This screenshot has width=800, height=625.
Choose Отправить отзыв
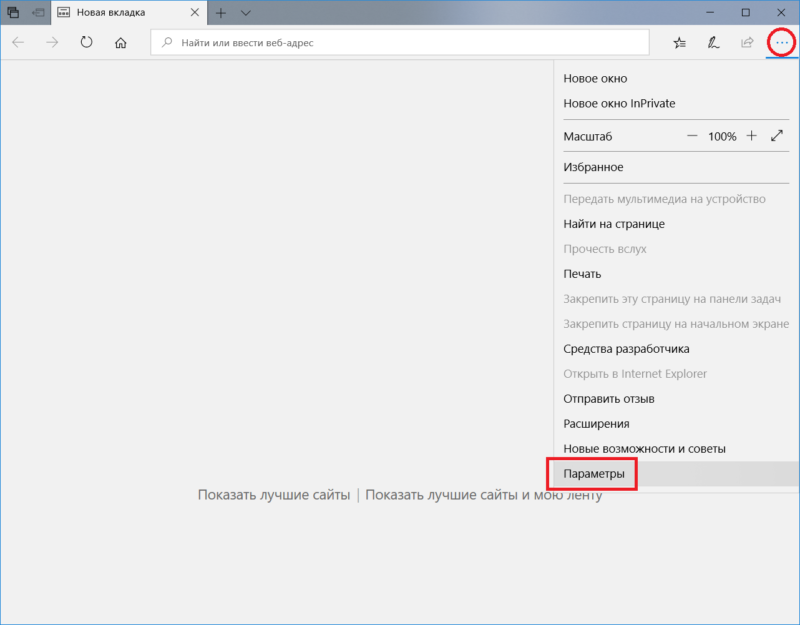677,399
